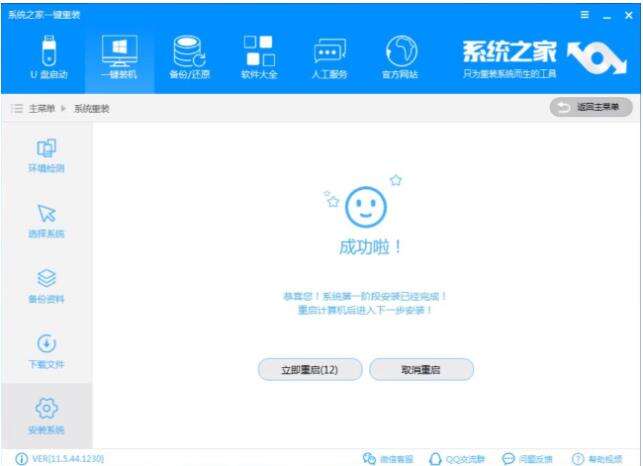This screenshot has width=643, height=466.
Task: Close the 系统之家 window
Action: coord(628,15)
